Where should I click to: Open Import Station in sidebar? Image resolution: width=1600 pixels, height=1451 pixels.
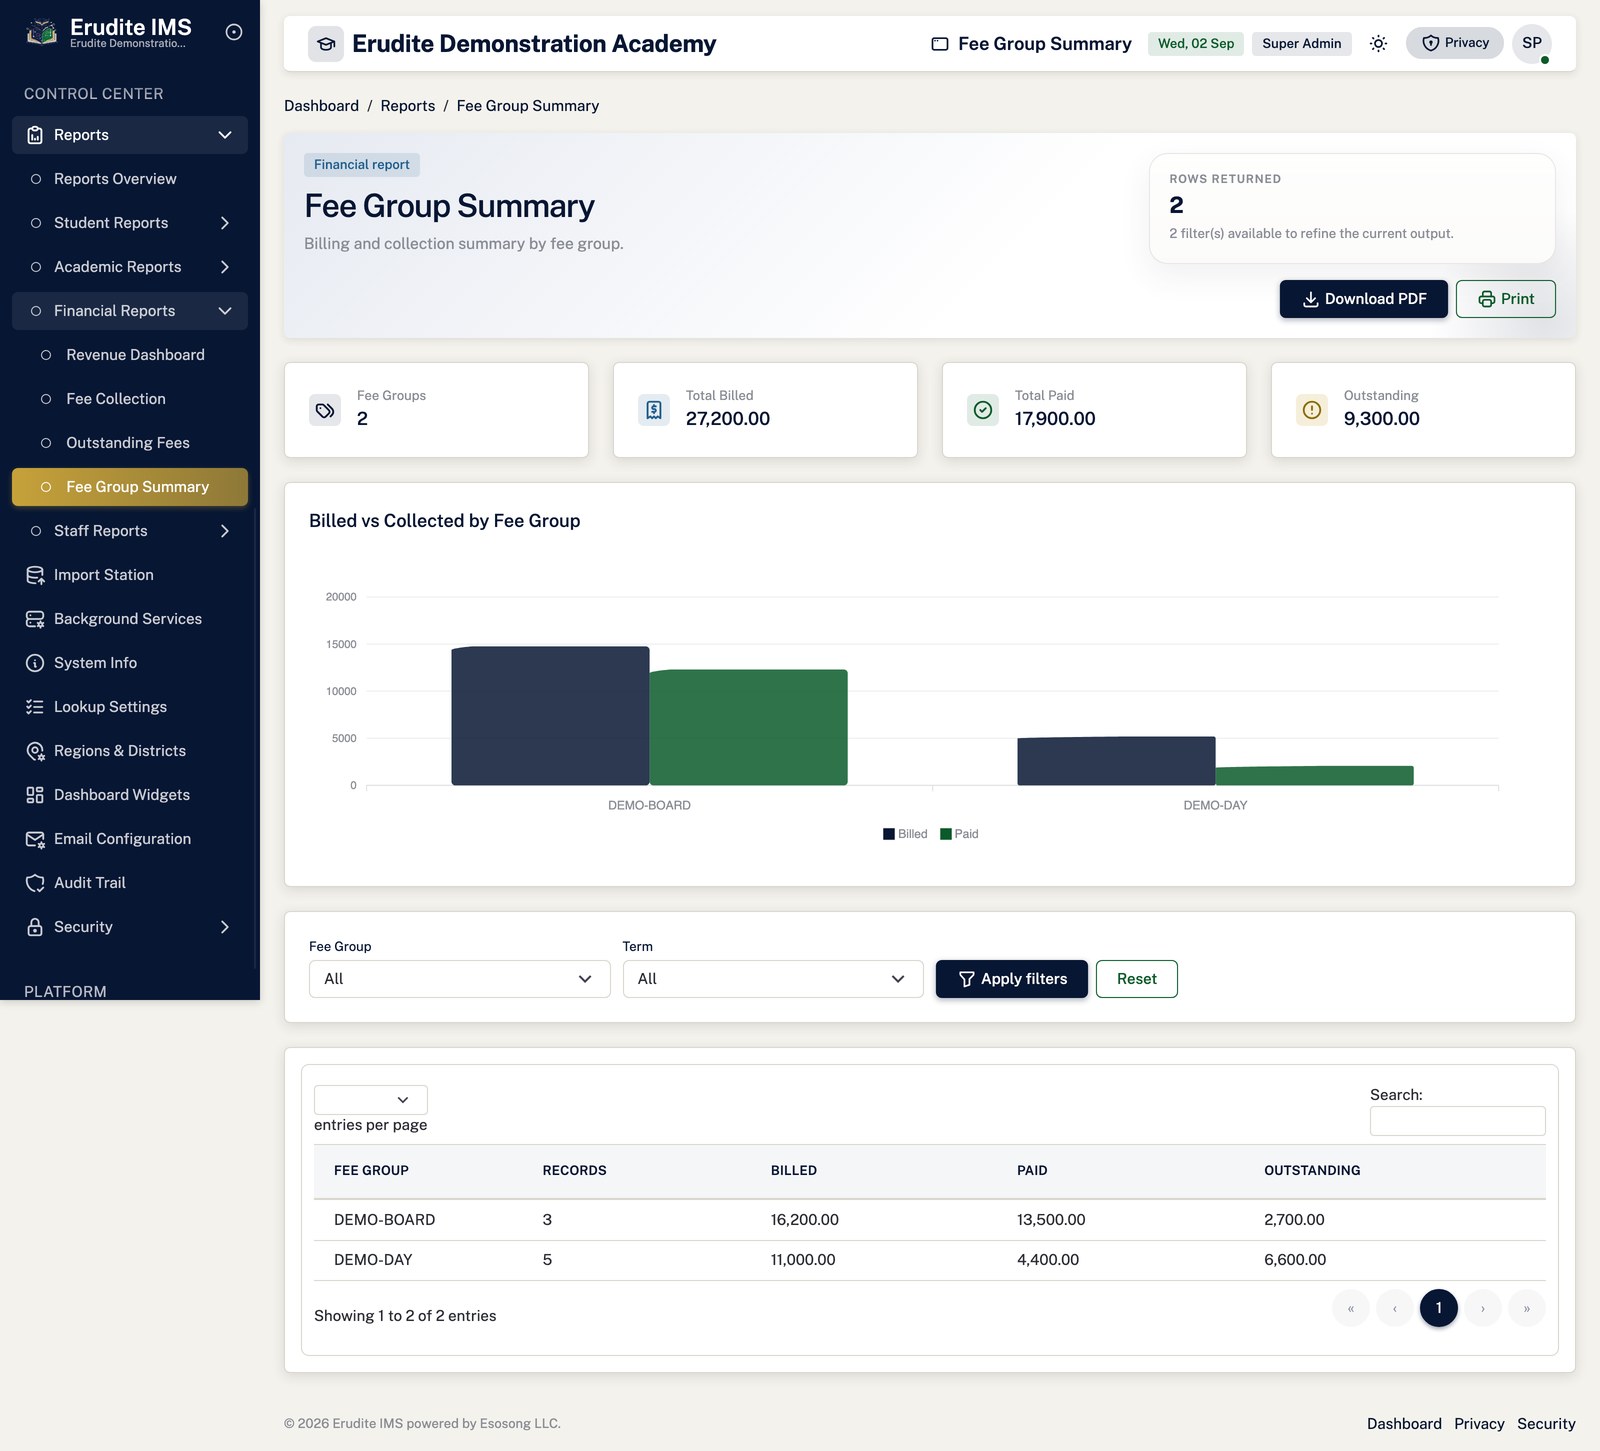130,575
